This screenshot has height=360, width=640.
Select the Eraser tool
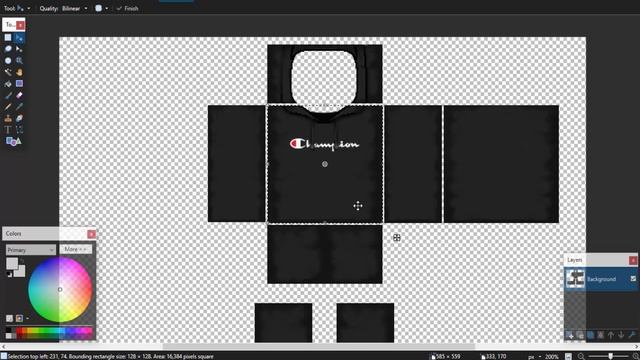(x=19, y=95)
